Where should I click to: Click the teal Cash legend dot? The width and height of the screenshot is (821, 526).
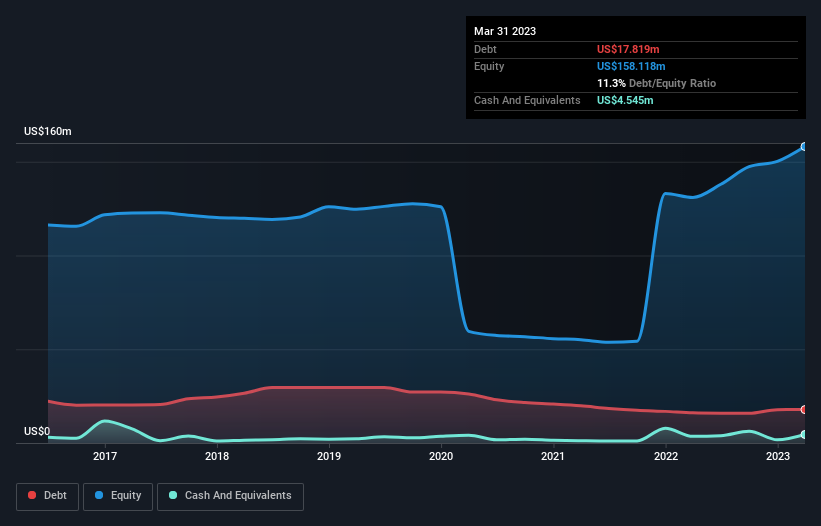(x=173, y=495)
